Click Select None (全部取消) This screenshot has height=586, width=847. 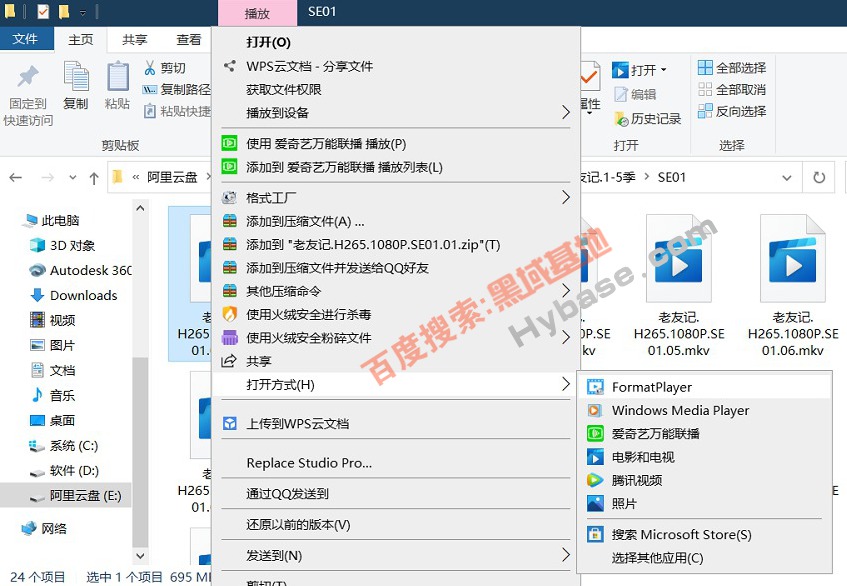click(x=732, y=89)
